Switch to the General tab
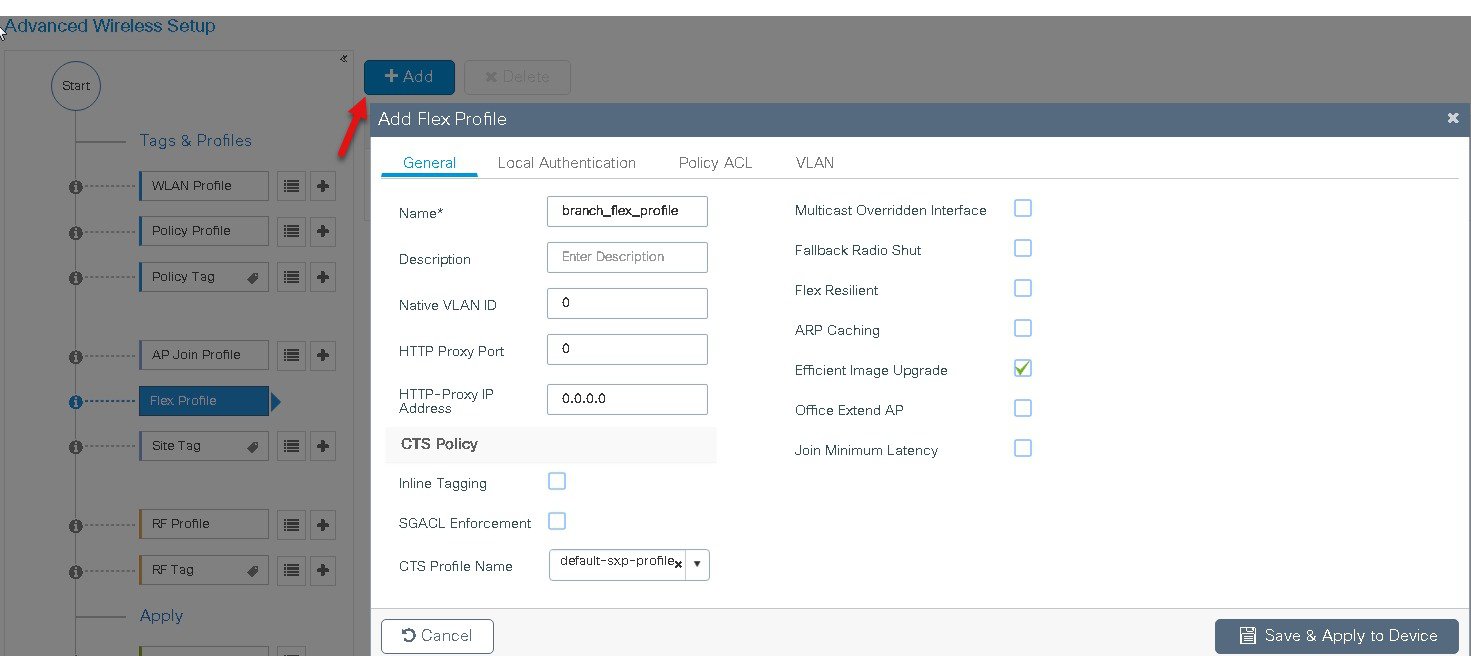The image size is (1471, 656). 429,163
